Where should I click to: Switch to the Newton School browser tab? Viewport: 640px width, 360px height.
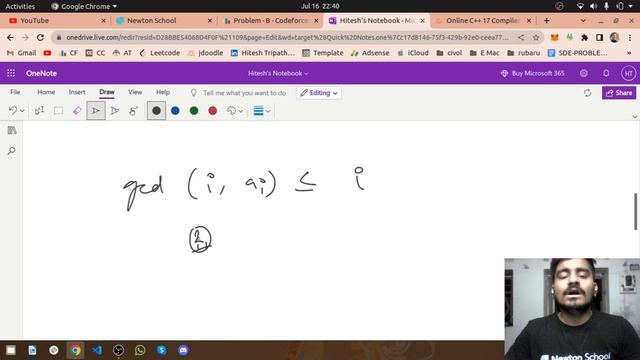pyautogui.click(x=163, y=20)
